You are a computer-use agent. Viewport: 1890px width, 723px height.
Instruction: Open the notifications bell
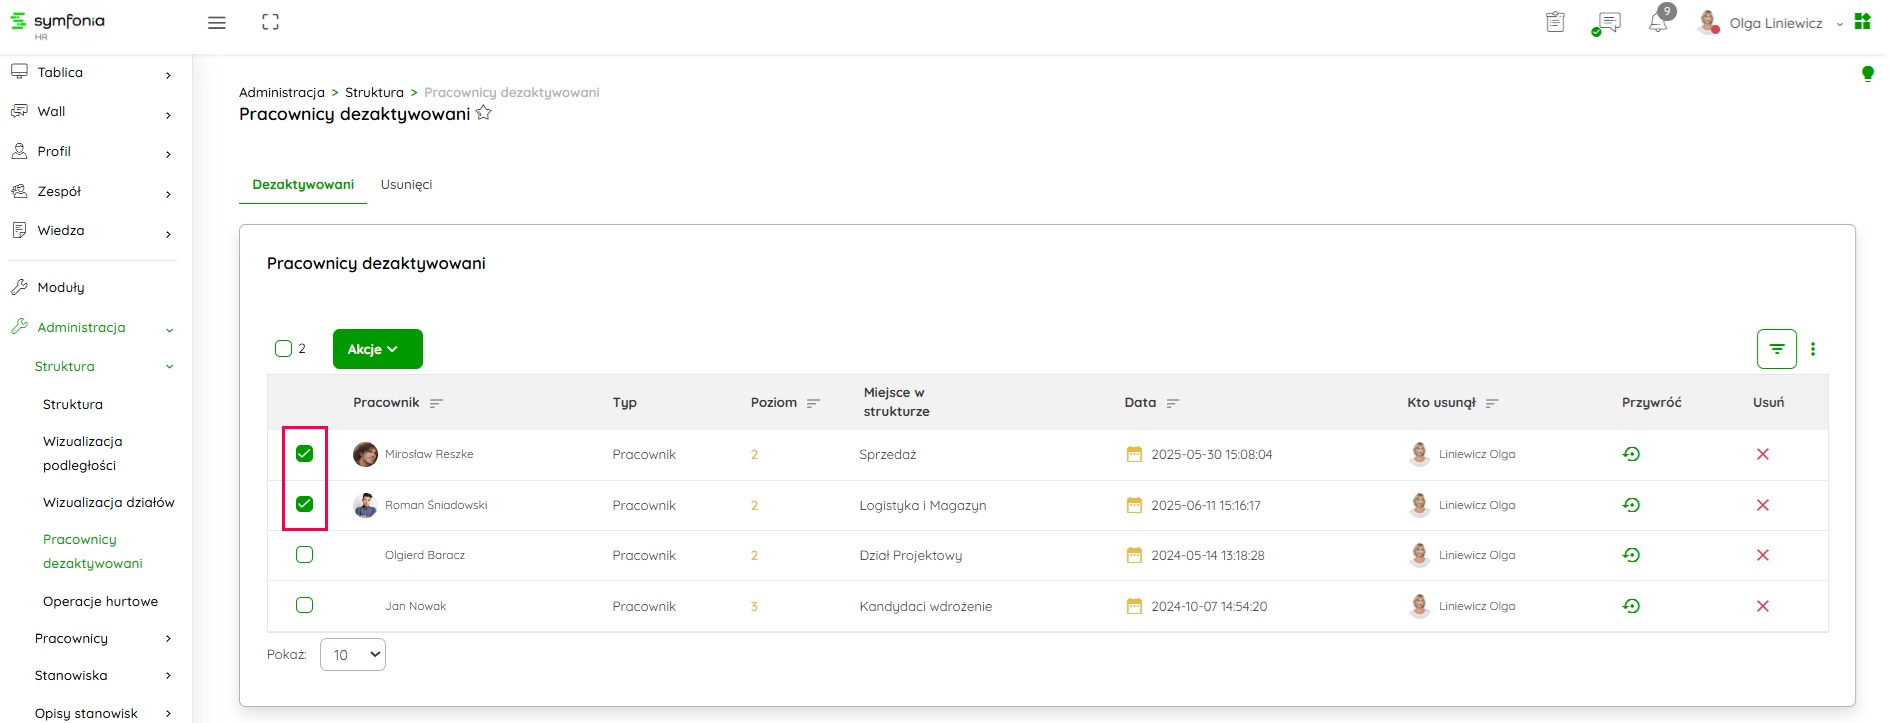tap(1657, 23)
